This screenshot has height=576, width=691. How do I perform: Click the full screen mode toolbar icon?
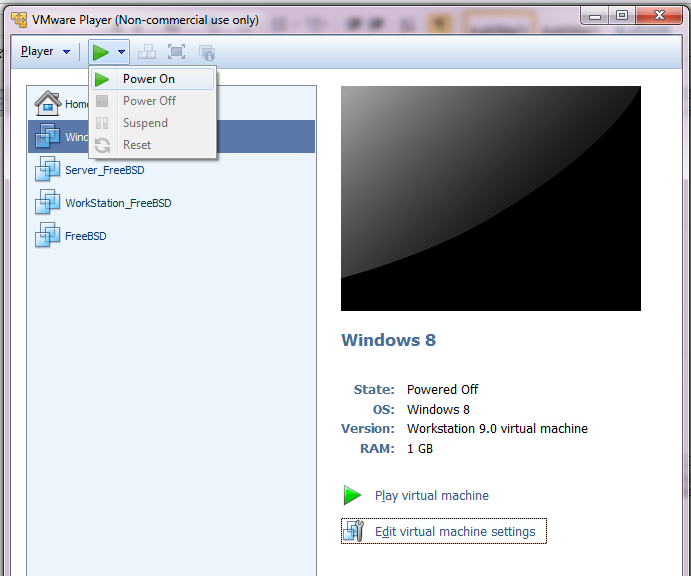[x=176, y=52]
